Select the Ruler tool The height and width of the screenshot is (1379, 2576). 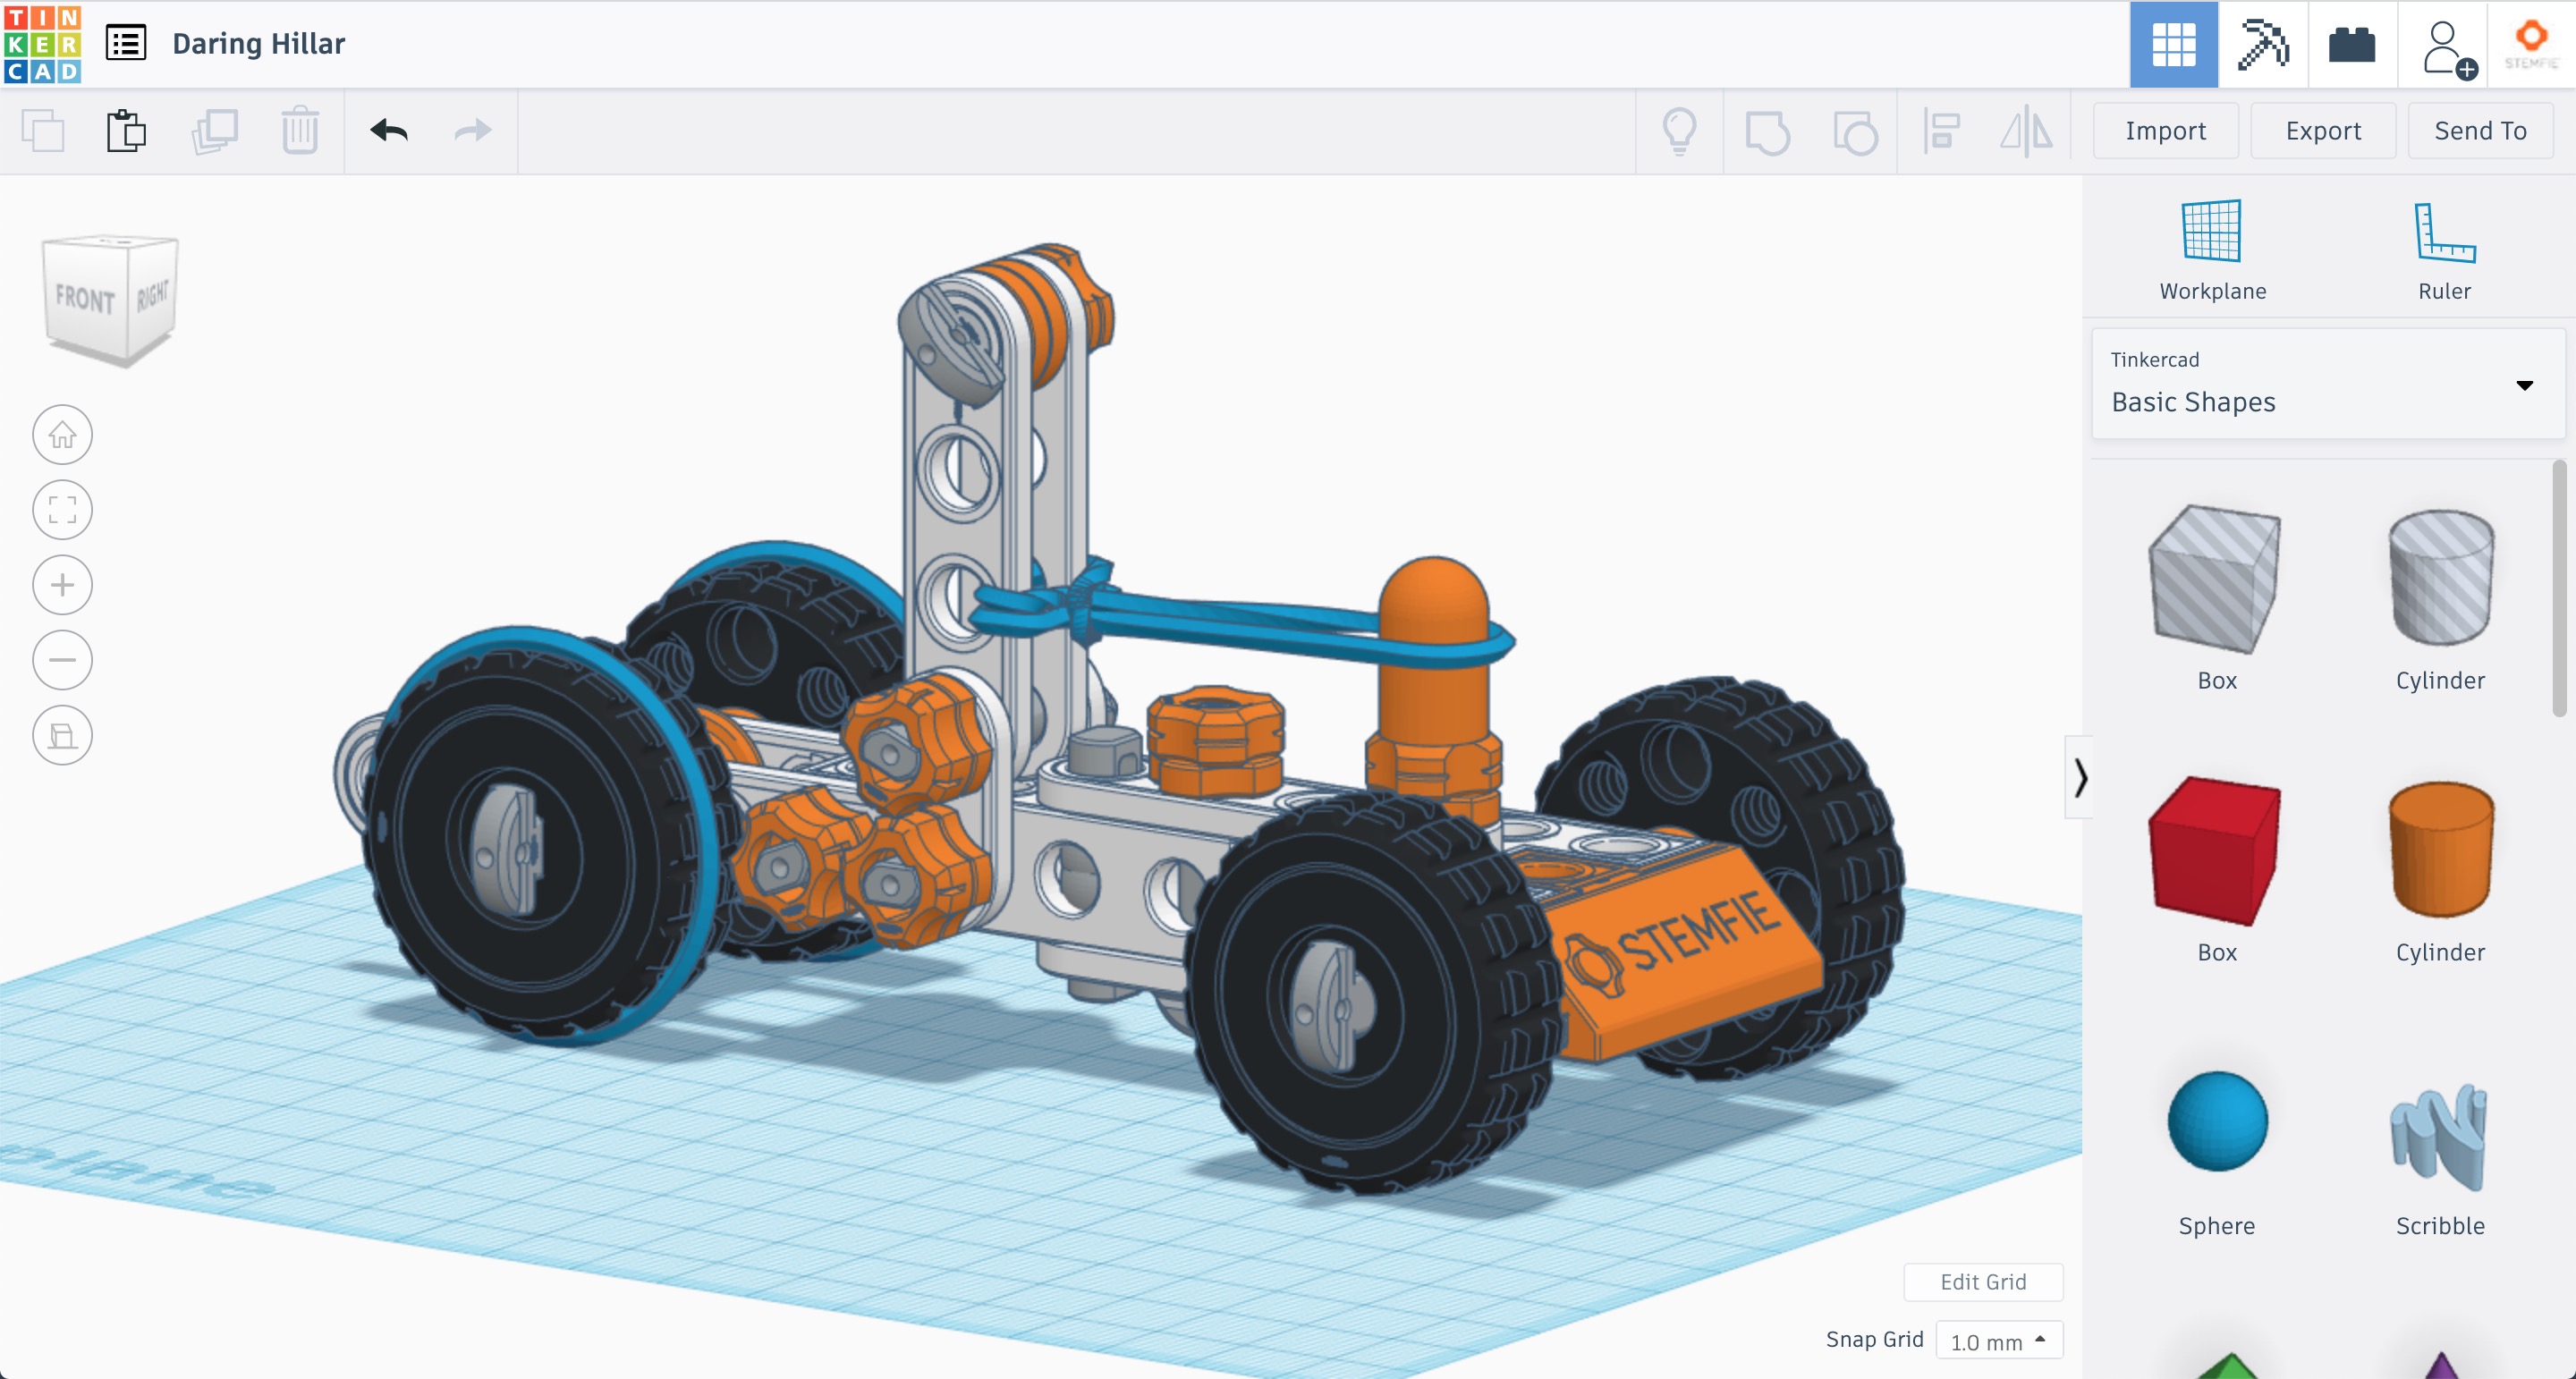2444,250
